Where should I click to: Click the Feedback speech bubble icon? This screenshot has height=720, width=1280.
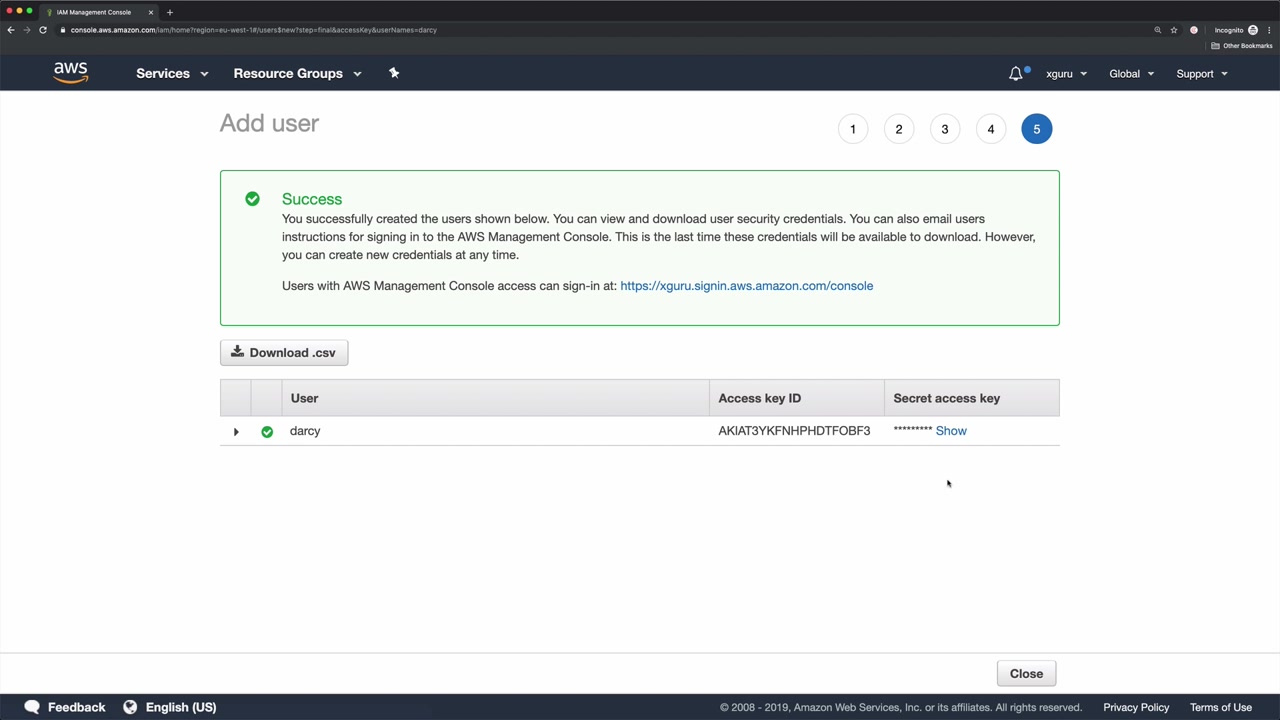pos(32,707)
